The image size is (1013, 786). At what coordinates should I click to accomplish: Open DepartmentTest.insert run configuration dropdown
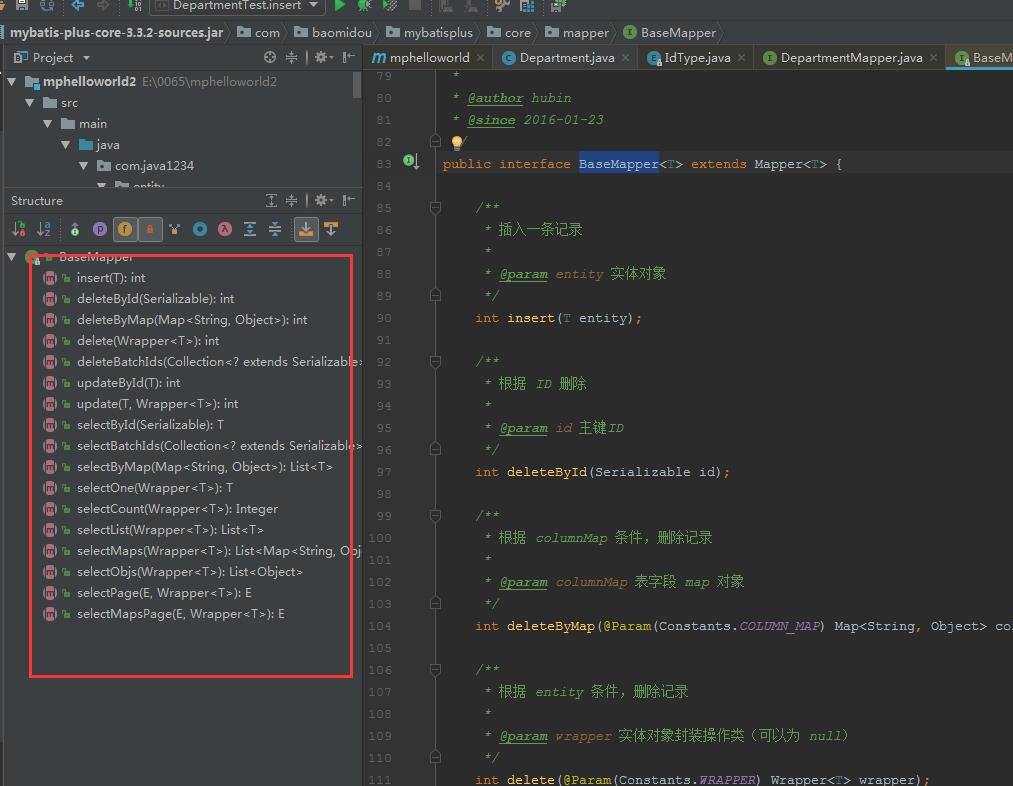237,6
